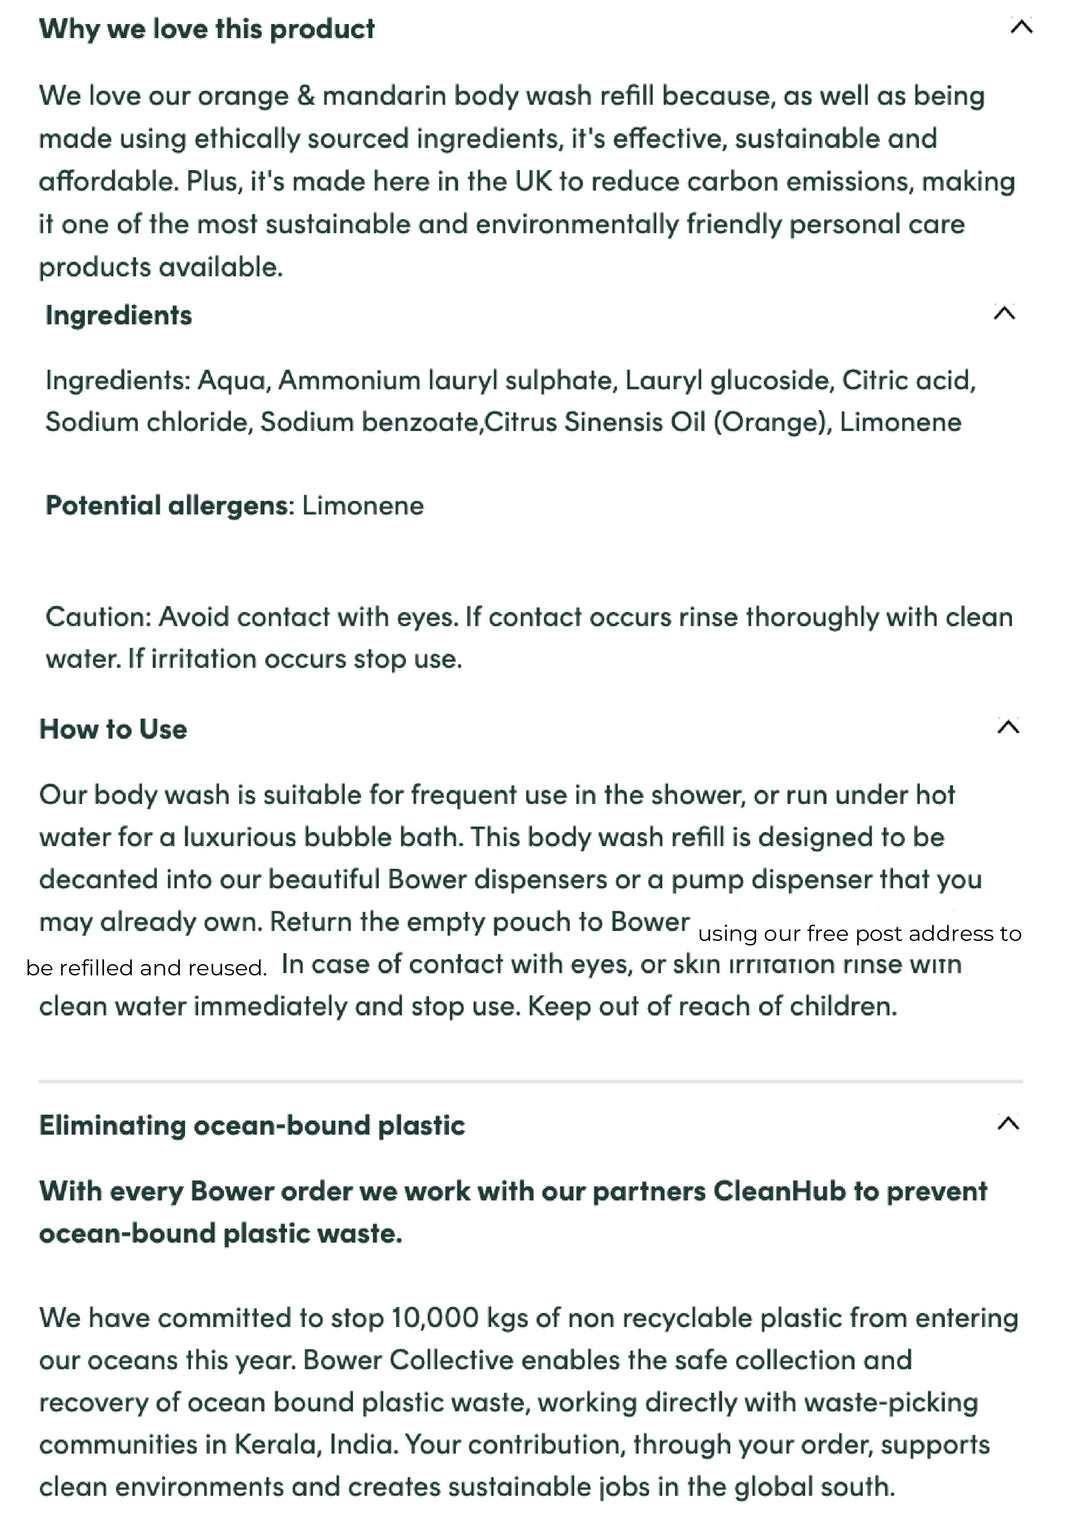Image resolution: width=1080 pixels, height=1528 pixels.
Task: Collapse the How to Use chevron
Action: pos(1008,727)
